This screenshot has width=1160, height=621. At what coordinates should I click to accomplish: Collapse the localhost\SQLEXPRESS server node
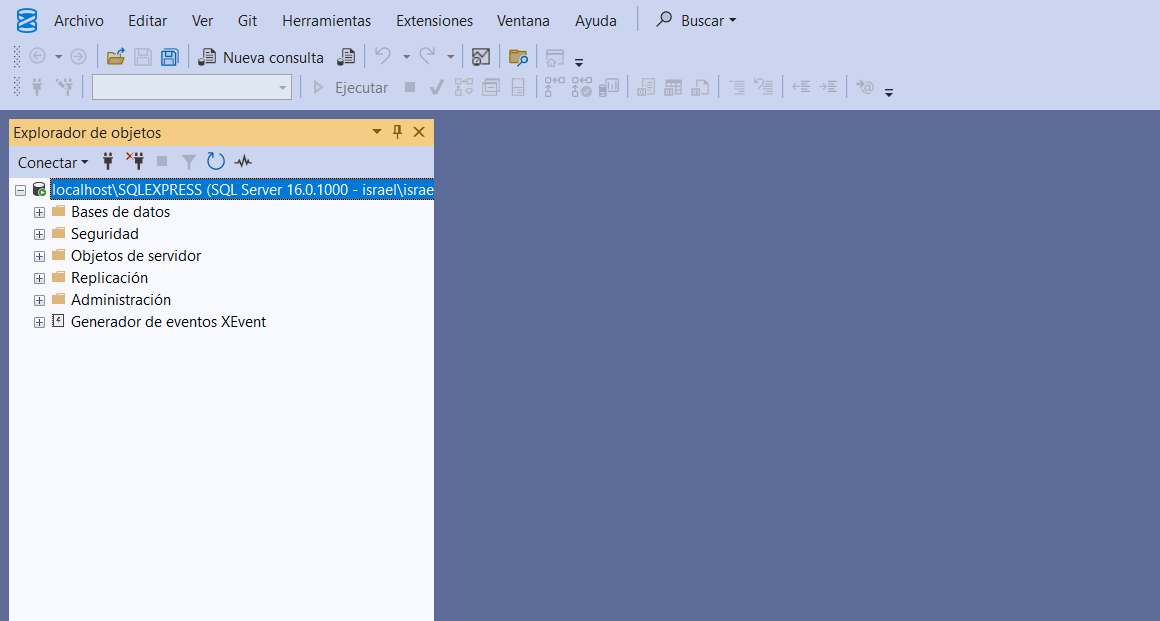[20, 190]
